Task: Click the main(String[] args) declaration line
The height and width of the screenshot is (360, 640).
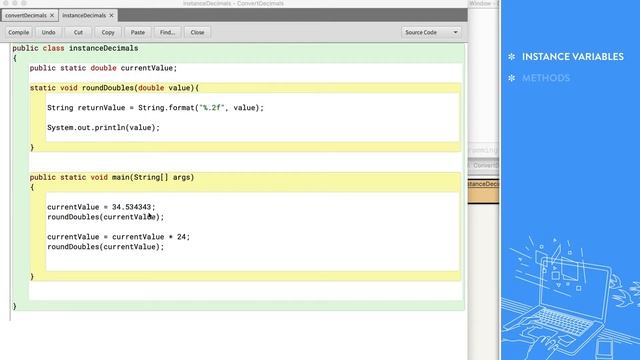Action: click(x=112, y=178)
